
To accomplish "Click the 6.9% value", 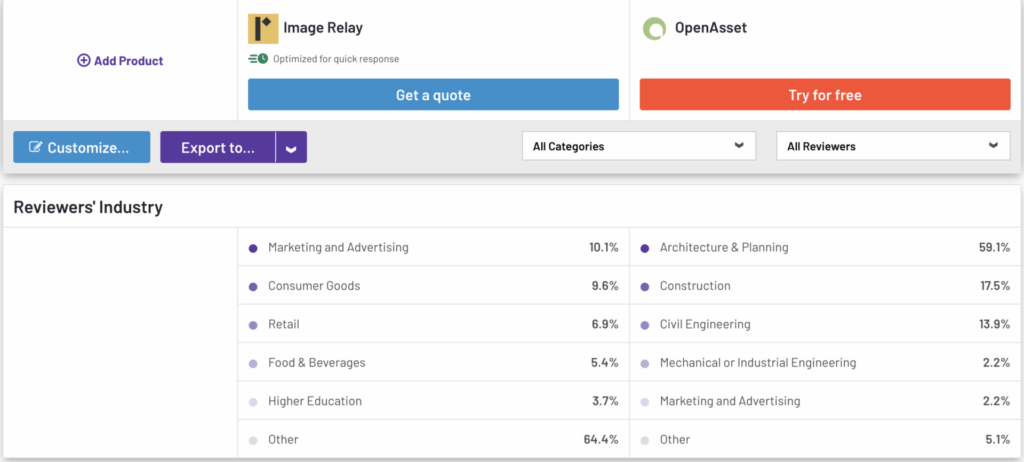I will 605,324.
